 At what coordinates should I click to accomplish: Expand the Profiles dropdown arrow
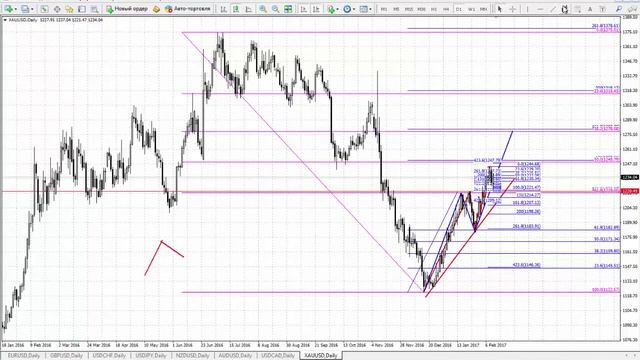tap(32, 9)
